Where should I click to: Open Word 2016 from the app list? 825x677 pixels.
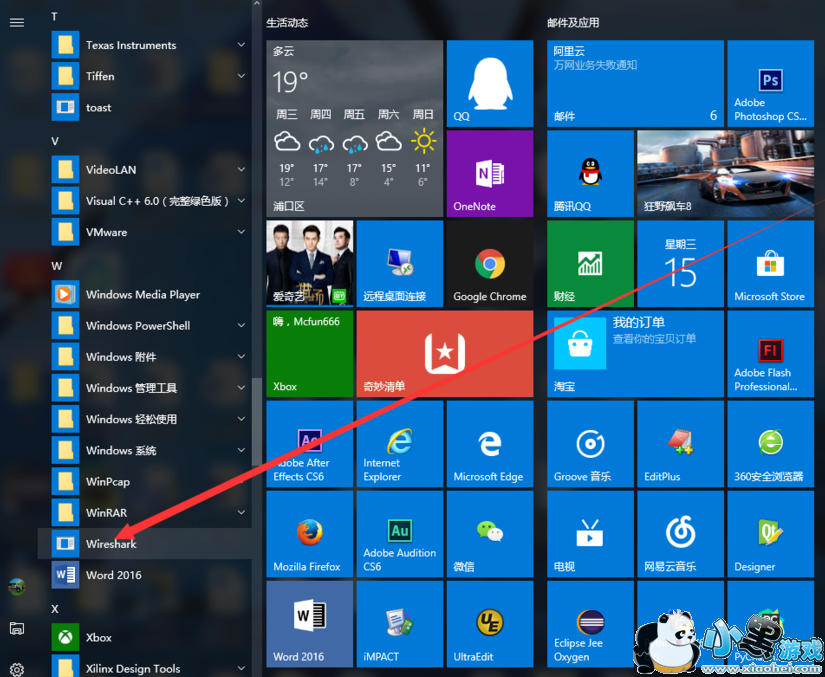113,575
